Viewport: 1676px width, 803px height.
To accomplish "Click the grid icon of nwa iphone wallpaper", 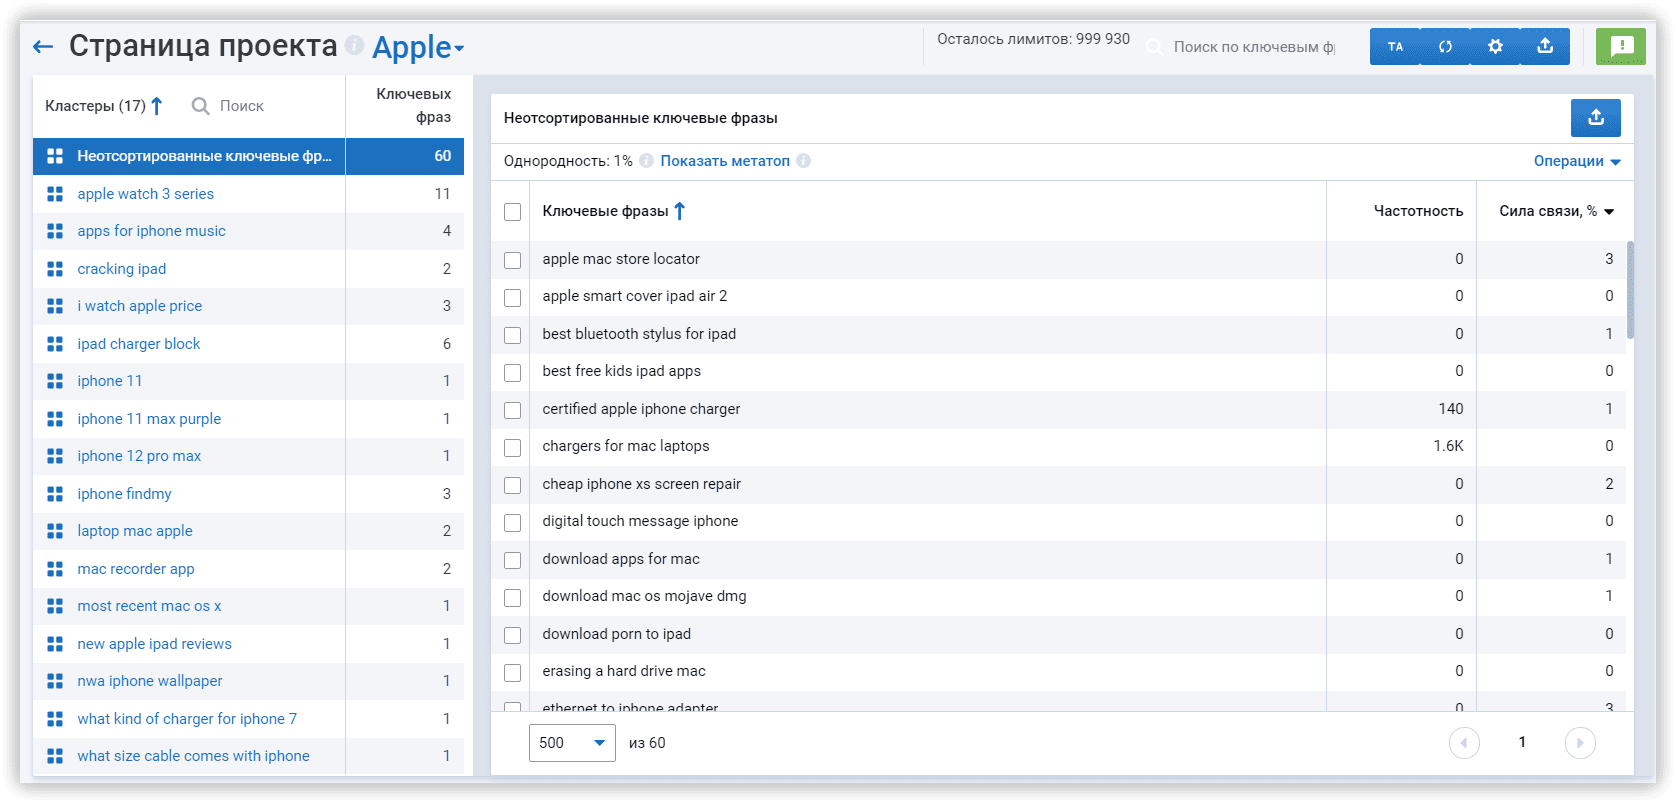I will [55, 681].
